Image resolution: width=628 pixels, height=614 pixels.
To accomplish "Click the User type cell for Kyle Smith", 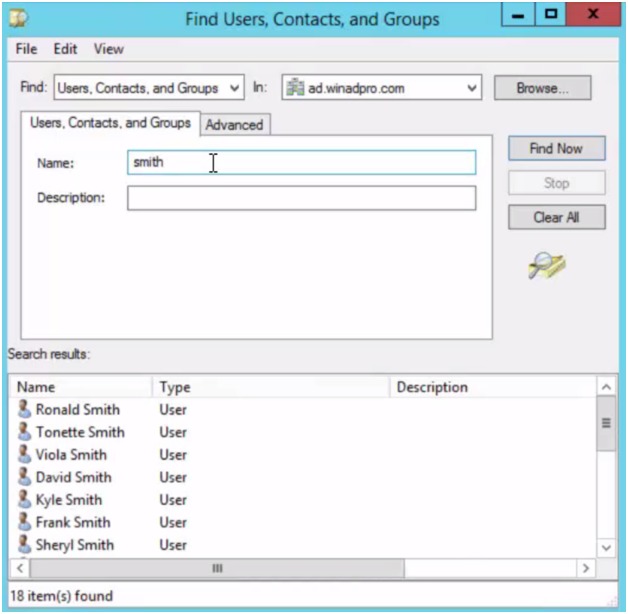I will pyautogui.click(x=173, y=499).
